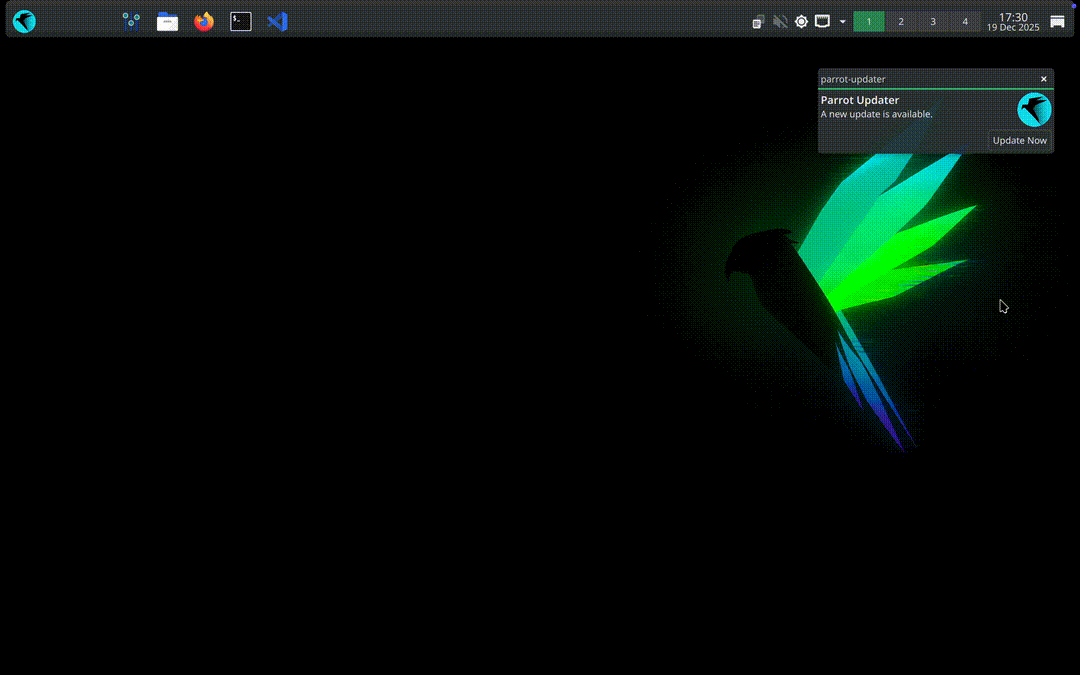Expand the tray overflow dropdown arrow

(x=843, y=21)
